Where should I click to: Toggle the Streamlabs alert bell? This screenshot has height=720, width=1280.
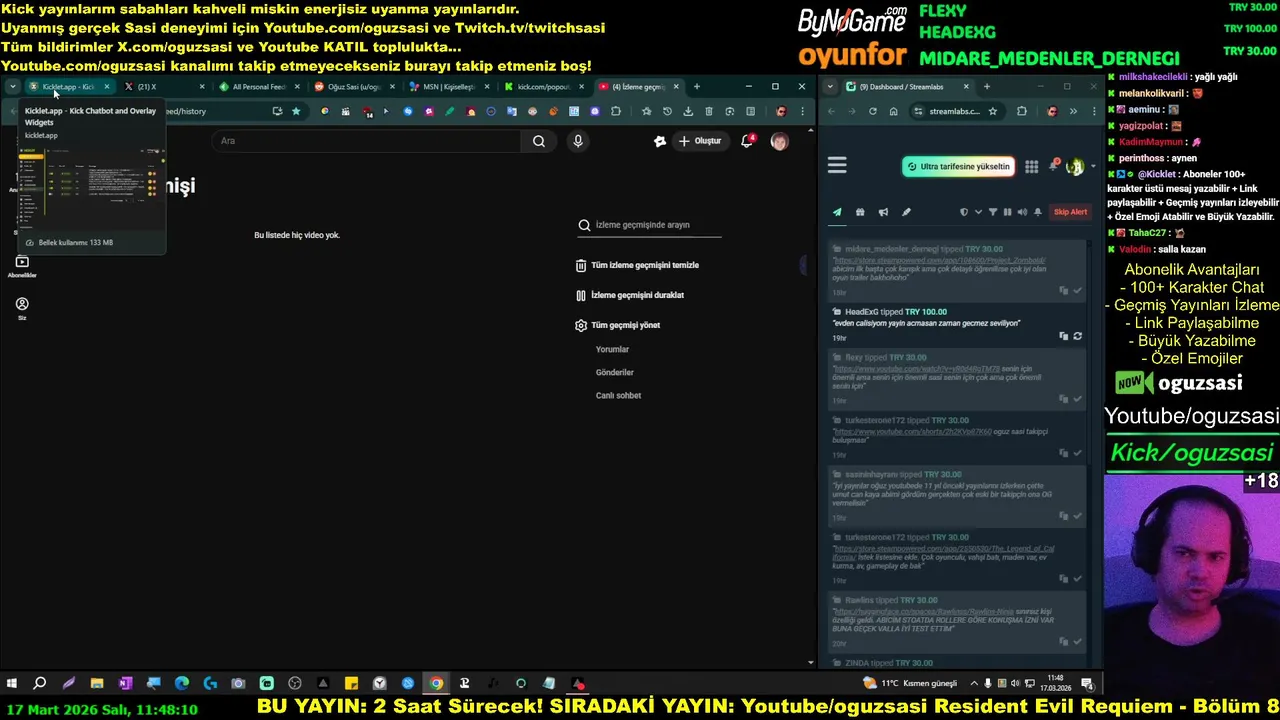click(x=1037, y=212)
